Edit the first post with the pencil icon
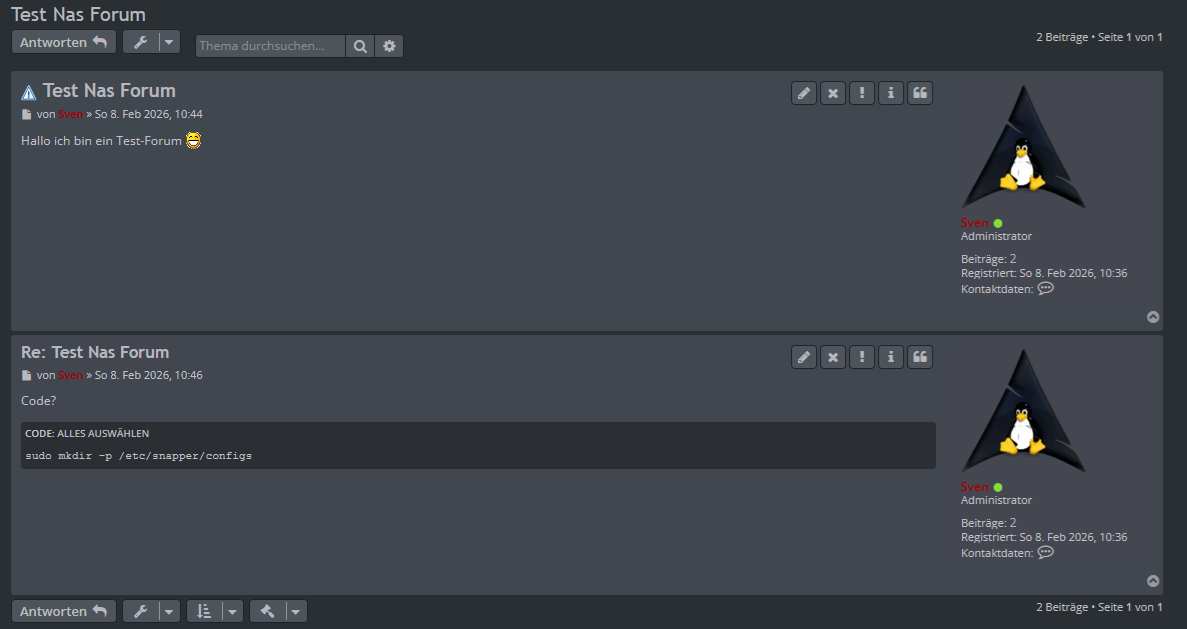The width and height of the screenshot is (1187, 629). [804, 93]
